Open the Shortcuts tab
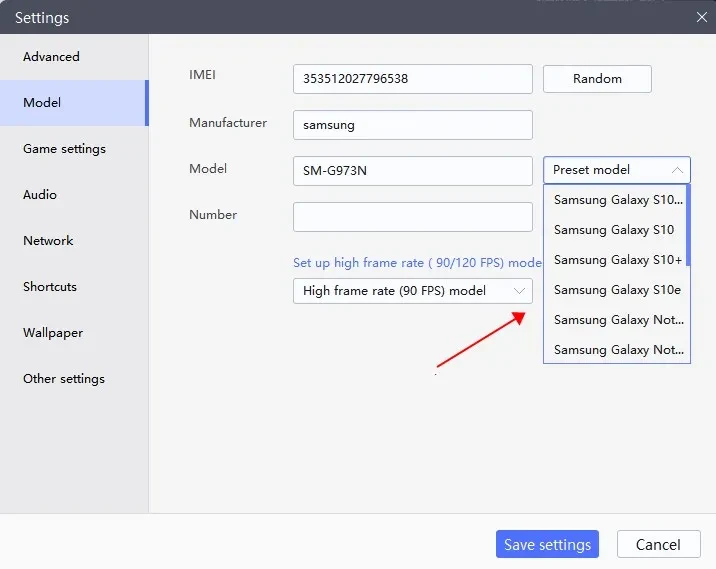The image size is (716, 569). pyautogui.click(x=74, y=287)
